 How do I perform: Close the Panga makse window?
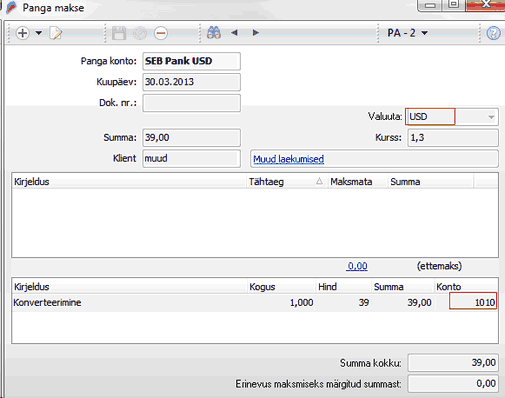pyautogui.click(x=485, y=5)
